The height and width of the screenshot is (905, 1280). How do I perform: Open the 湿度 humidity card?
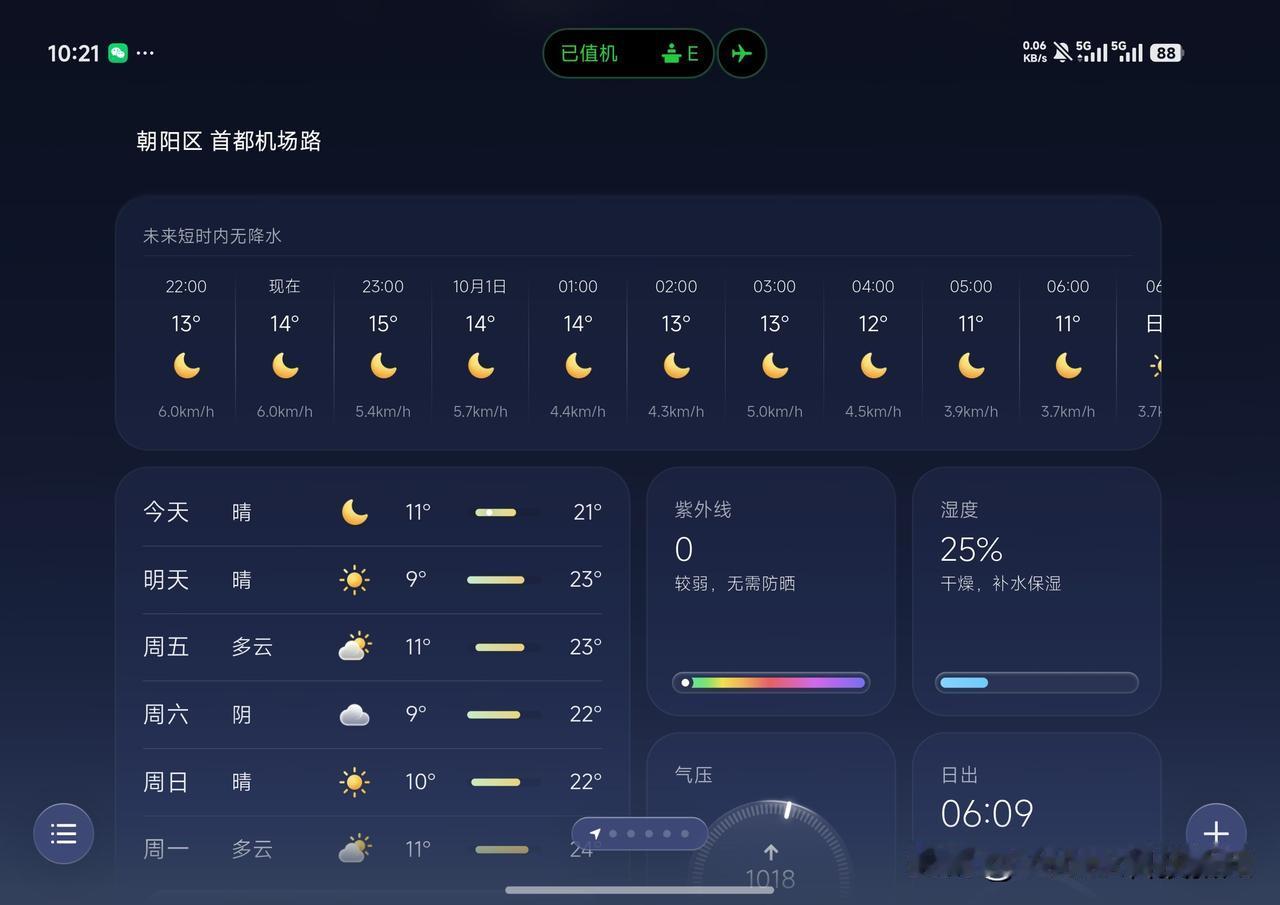(x=1037, y=591)
